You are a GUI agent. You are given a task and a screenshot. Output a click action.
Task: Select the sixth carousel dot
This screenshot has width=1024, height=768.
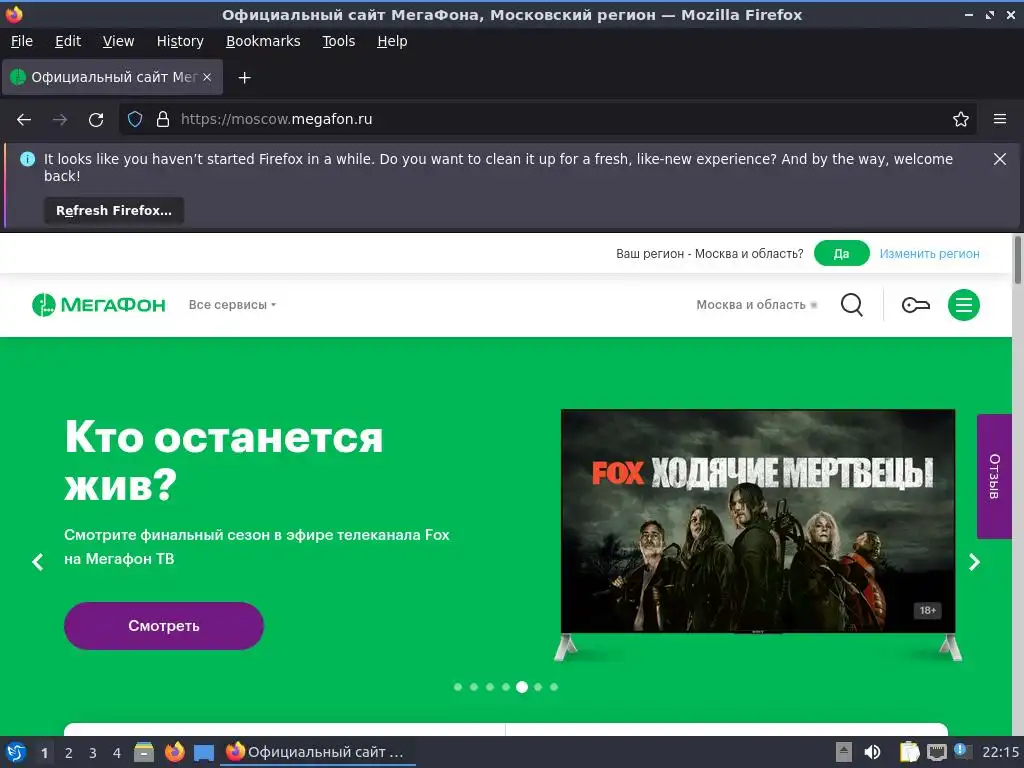(x=538, y=687)
